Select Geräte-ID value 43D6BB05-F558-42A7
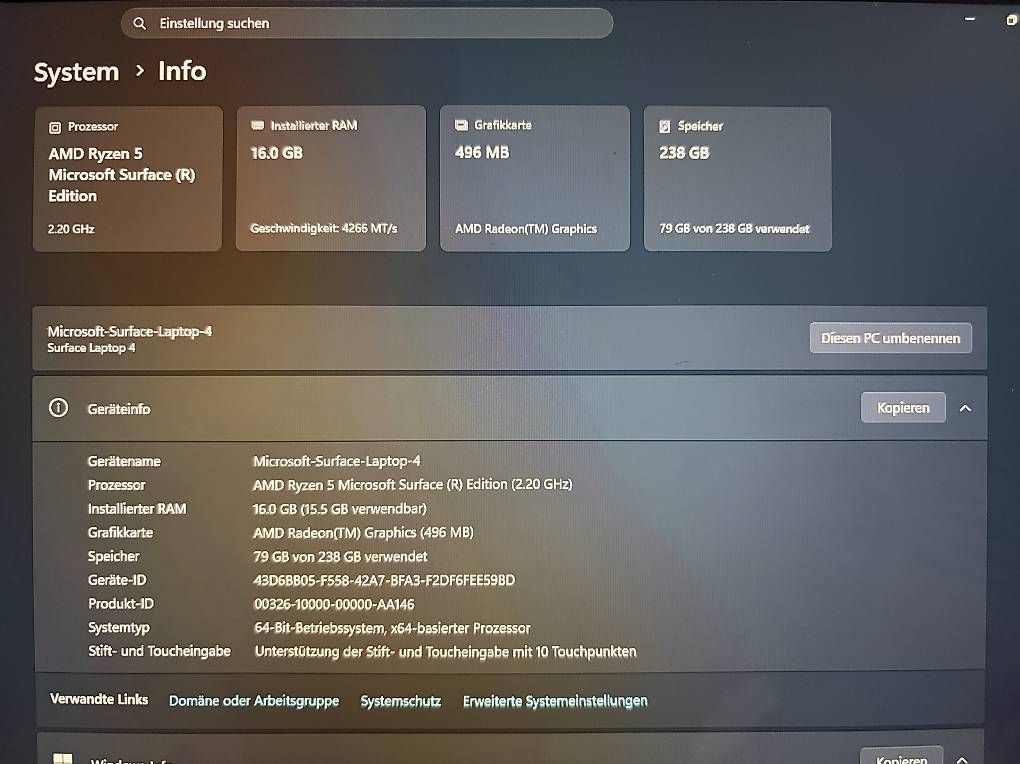The image size is (1020, 764). pyautogui.click(x=384, y=580)
